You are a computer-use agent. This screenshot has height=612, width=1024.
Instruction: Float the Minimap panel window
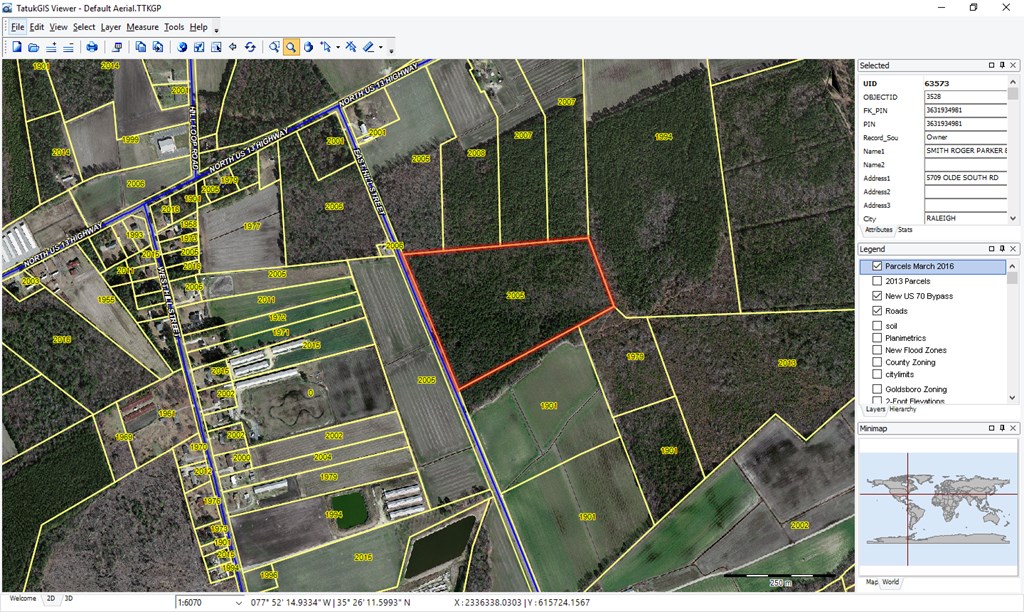point(991,428)
